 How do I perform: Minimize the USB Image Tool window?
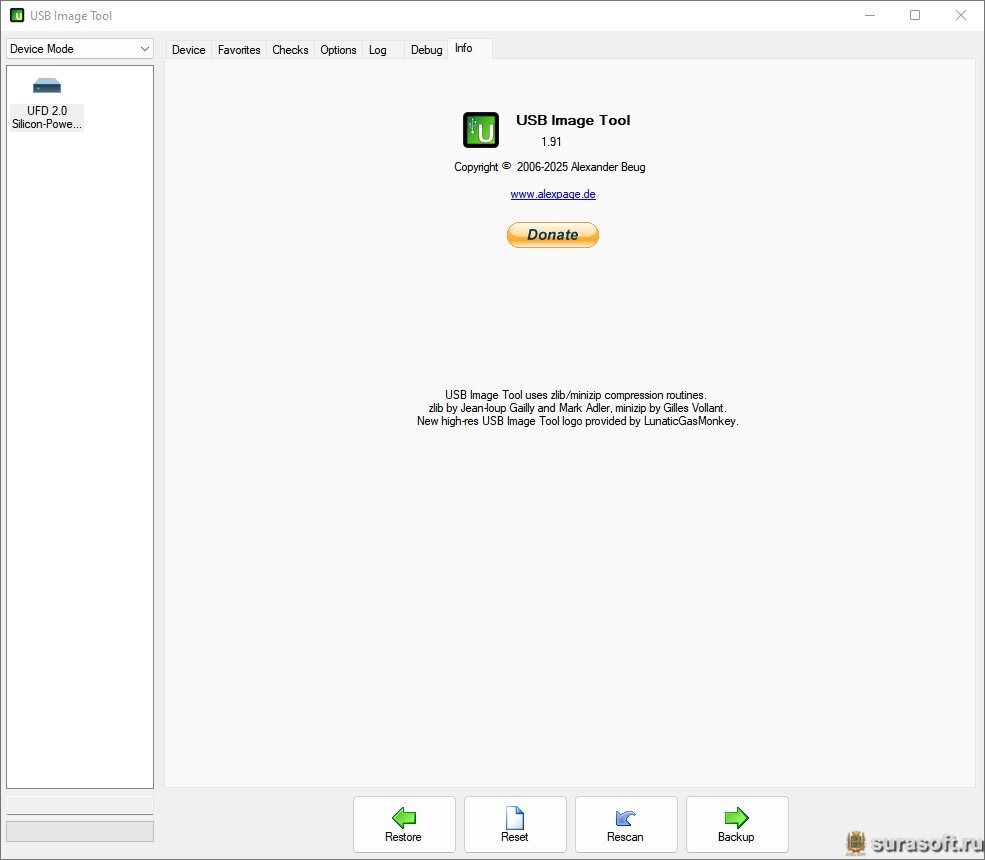(870, 16)
